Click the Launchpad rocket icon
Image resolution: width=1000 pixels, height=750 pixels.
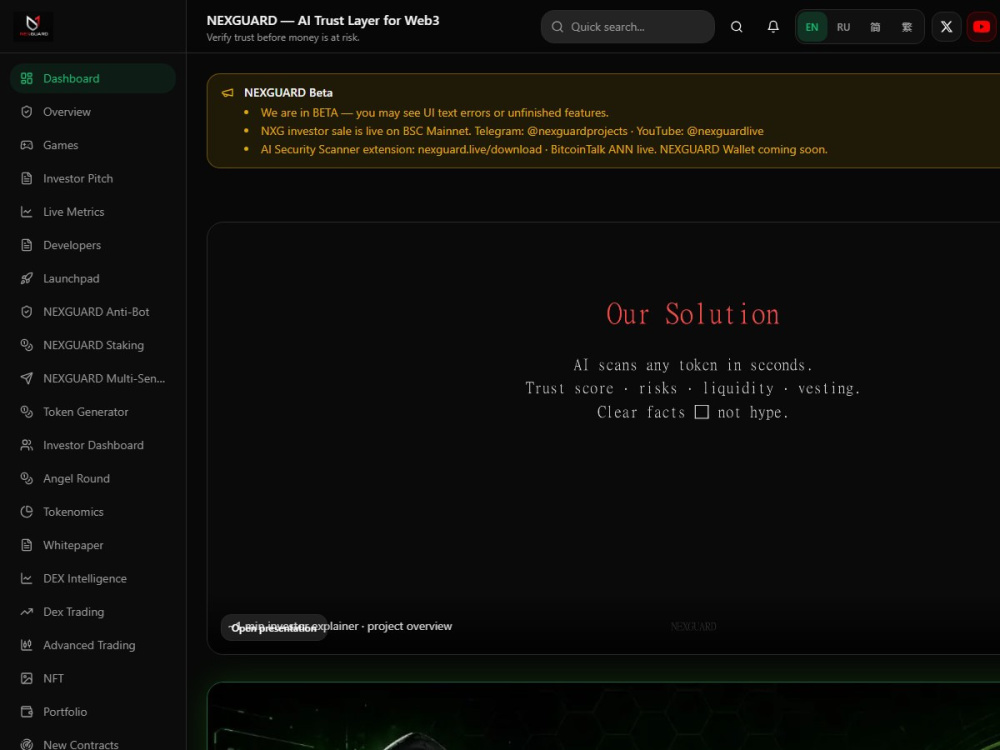click(x=26, y=278)
